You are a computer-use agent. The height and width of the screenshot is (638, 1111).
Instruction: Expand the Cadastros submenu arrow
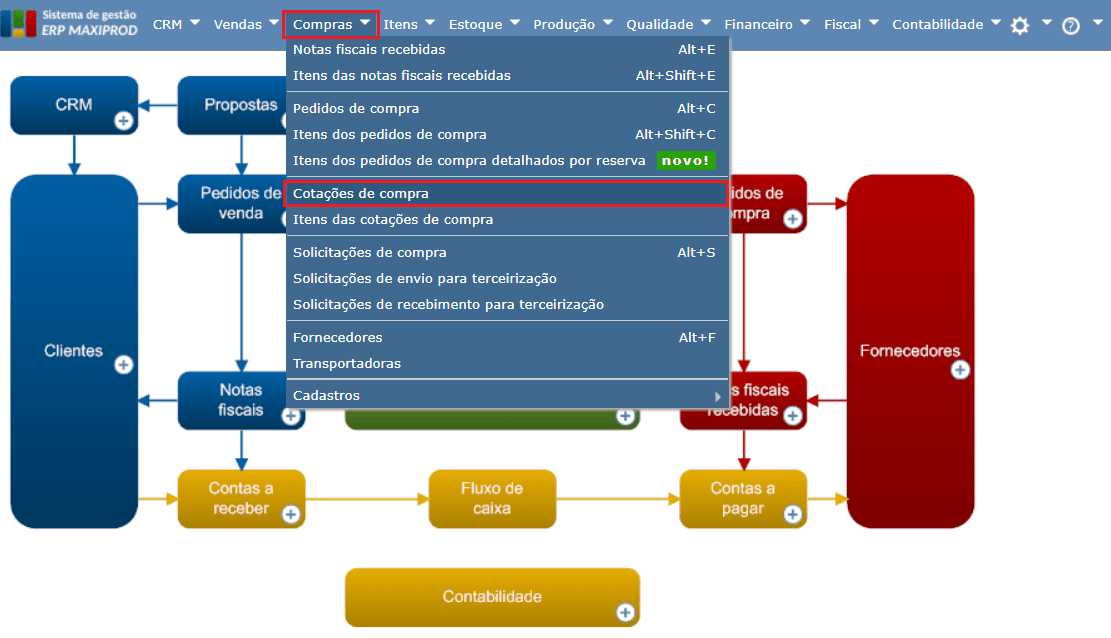[x=717, y=396]
